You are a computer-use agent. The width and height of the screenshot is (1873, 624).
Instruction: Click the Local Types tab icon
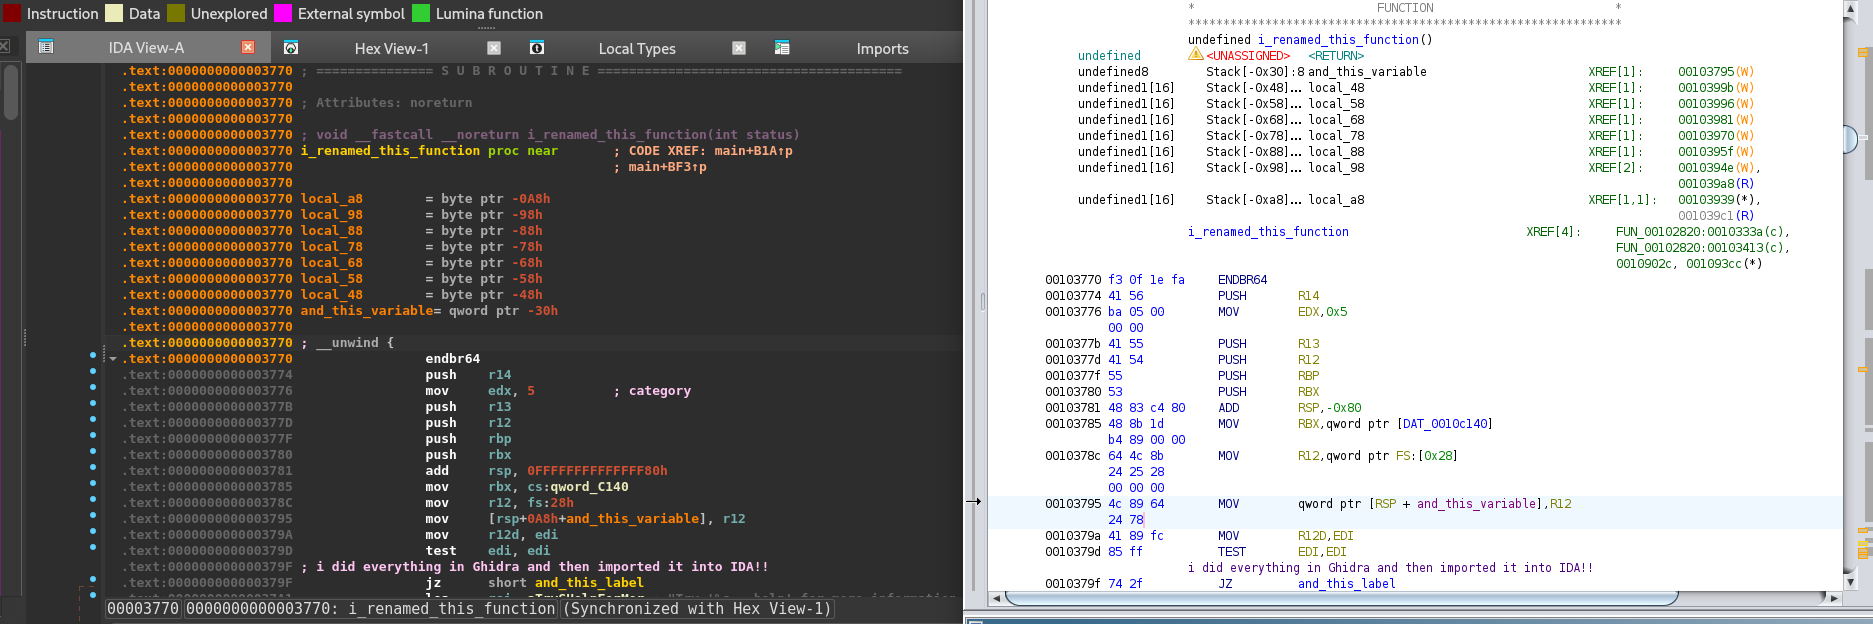pyautogui.click(x=537, y=48)
